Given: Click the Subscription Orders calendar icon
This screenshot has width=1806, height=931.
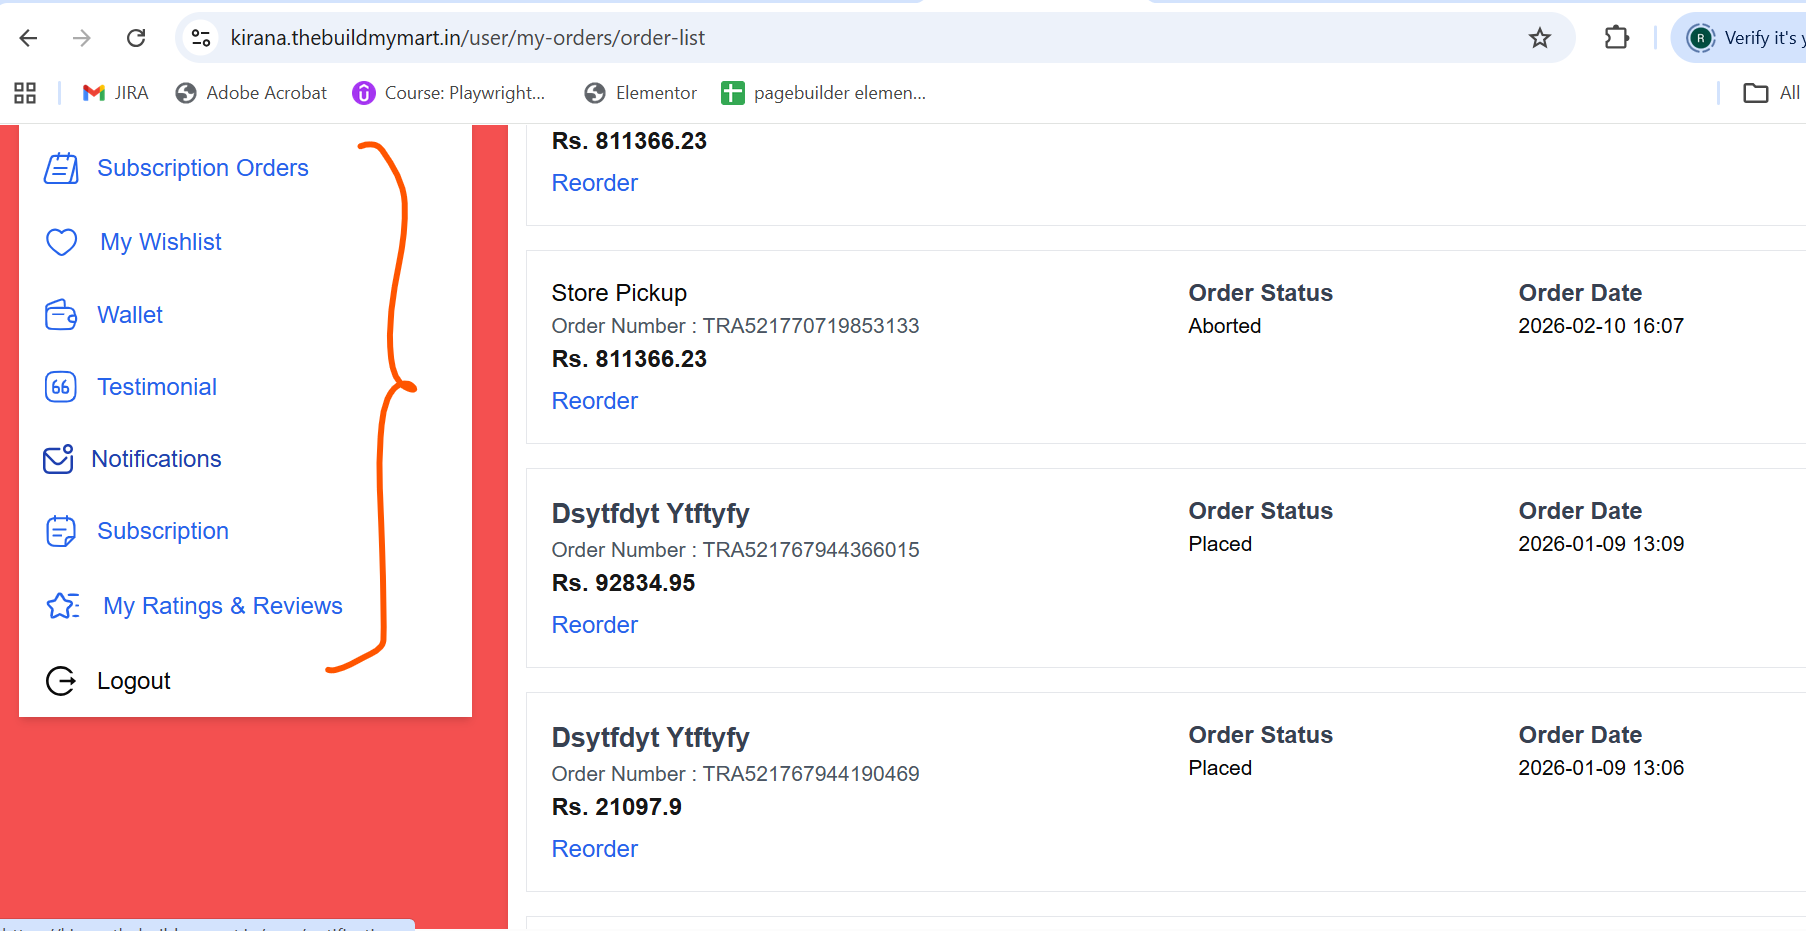Looking at the screenshot, I should (x=61, y=168).
